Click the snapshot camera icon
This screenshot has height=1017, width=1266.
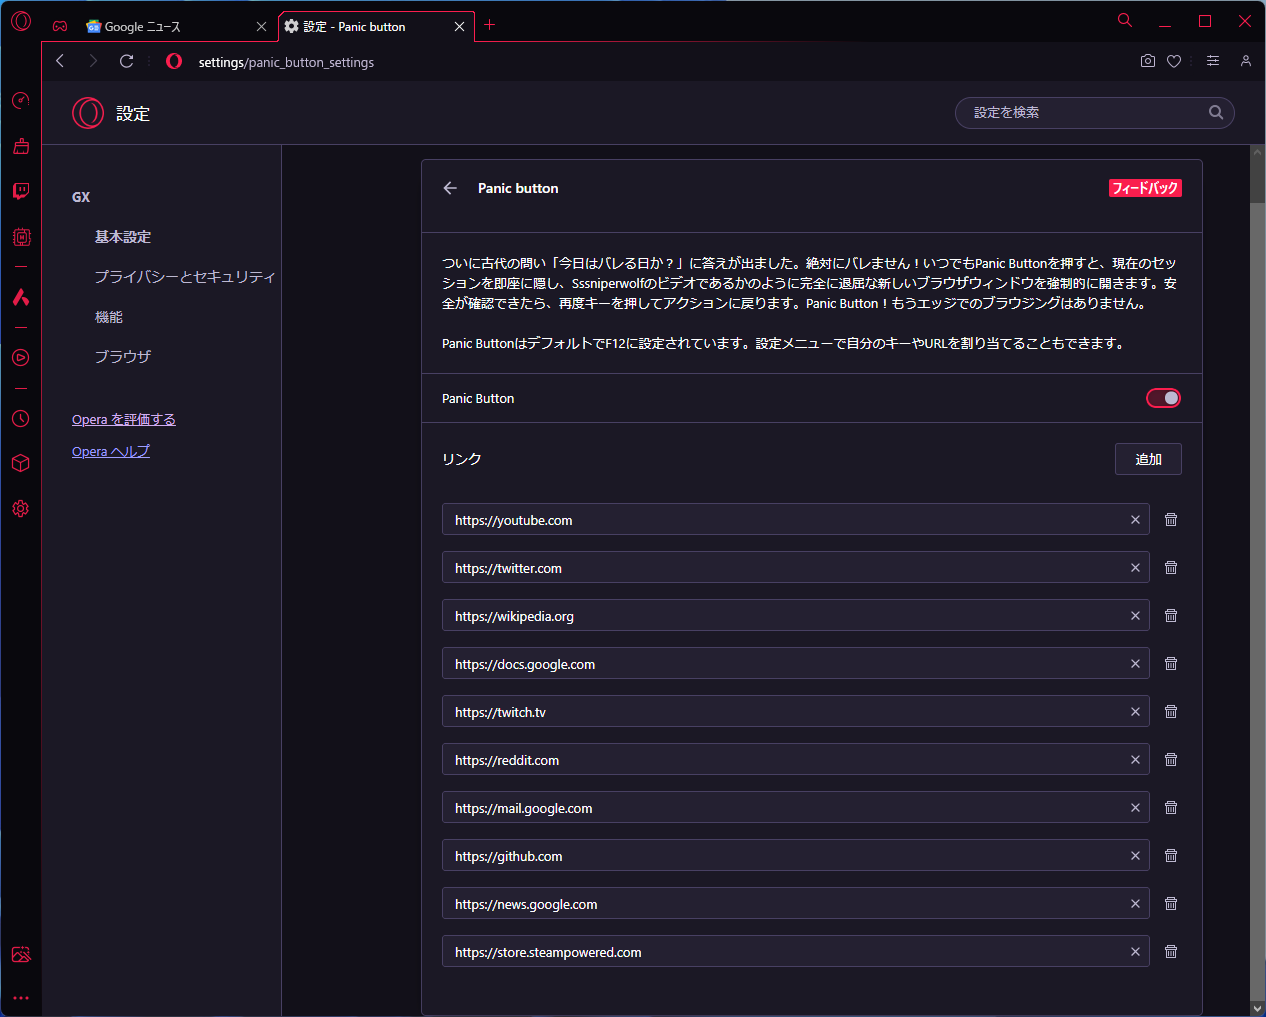[x=1148, y=61]
